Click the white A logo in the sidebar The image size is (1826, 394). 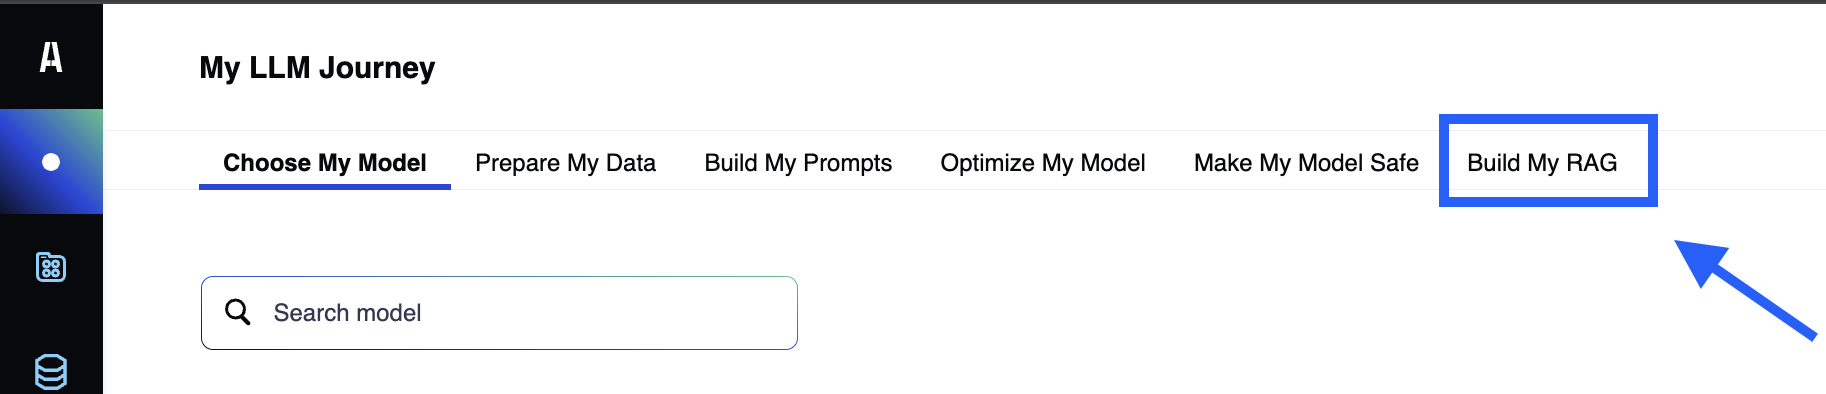coord(51,57)
